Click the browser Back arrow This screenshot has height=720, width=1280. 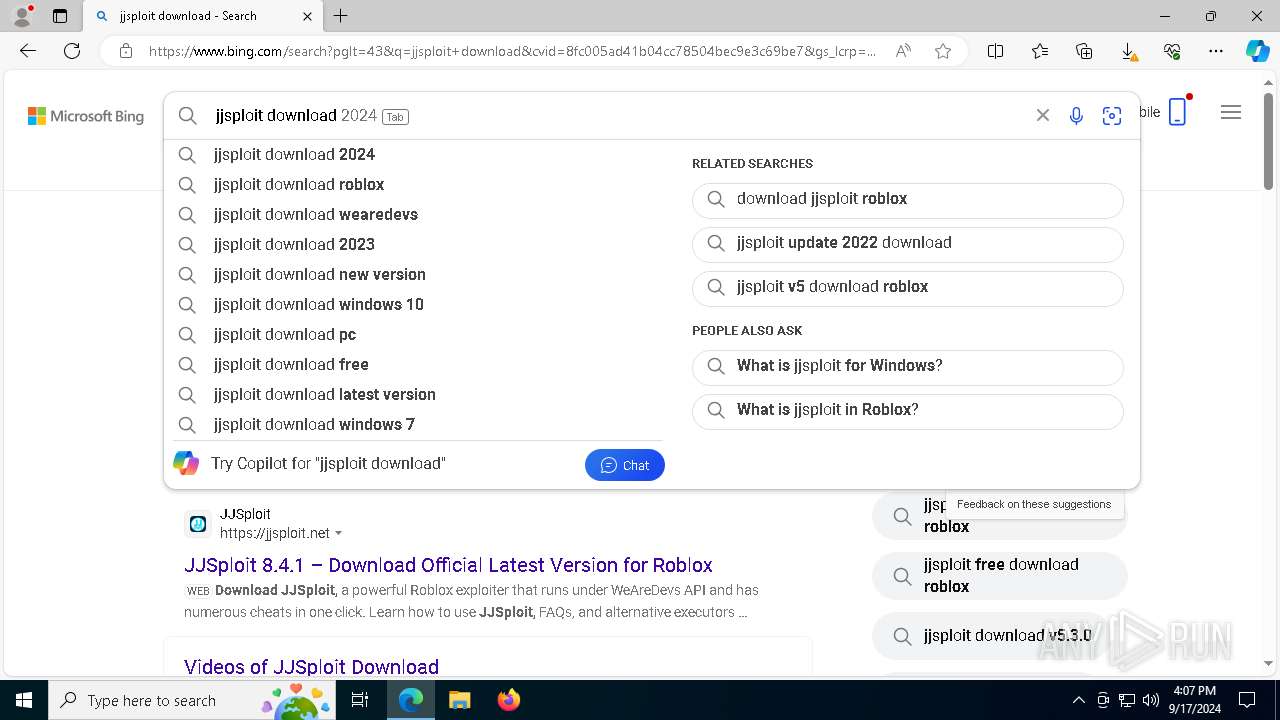tap(28, 51)
